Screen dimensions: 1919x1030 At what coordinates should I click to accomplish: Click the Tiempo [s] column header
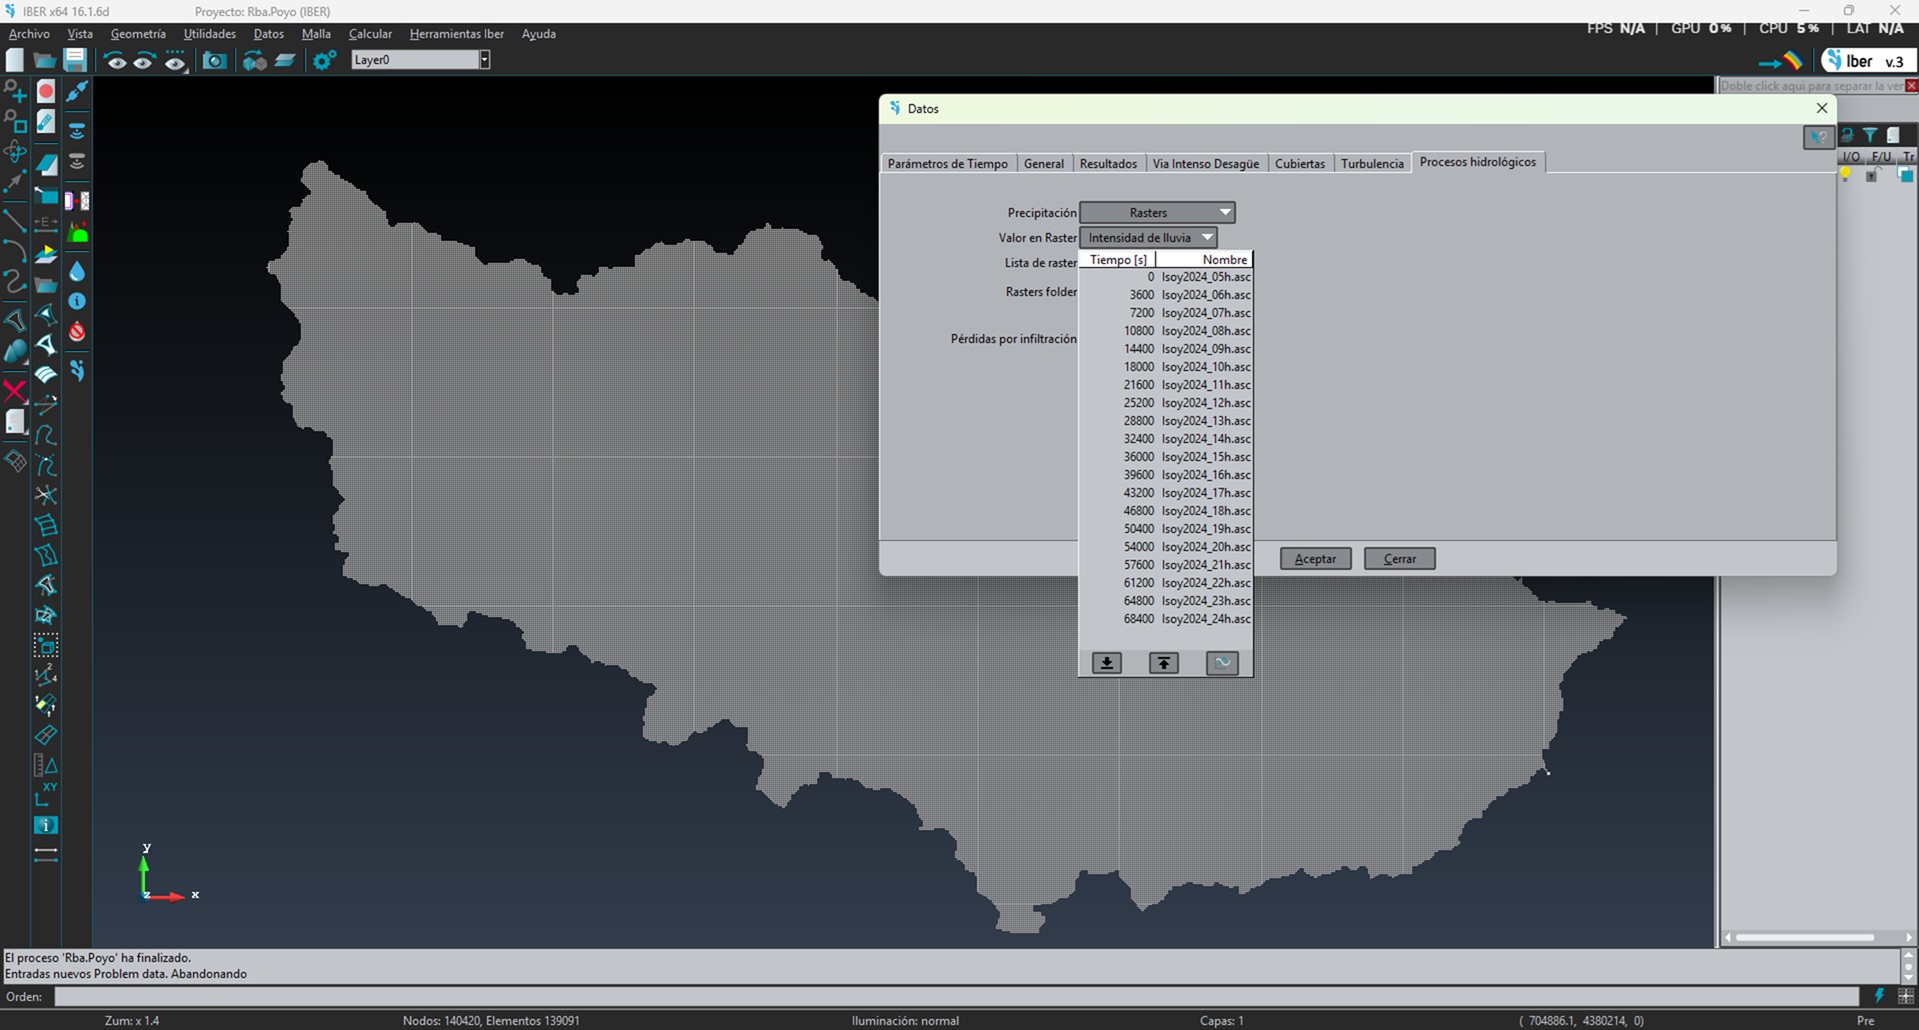pyautogui.click(x=1118, y=260)
